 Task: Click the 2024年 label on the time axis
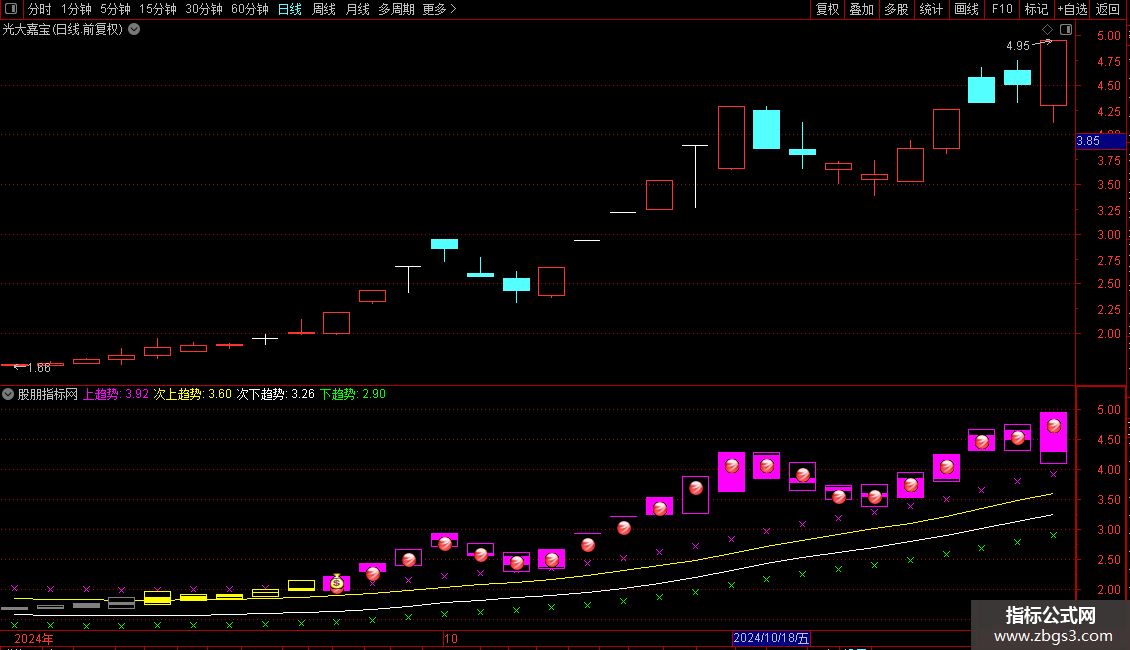click(34, 638)
